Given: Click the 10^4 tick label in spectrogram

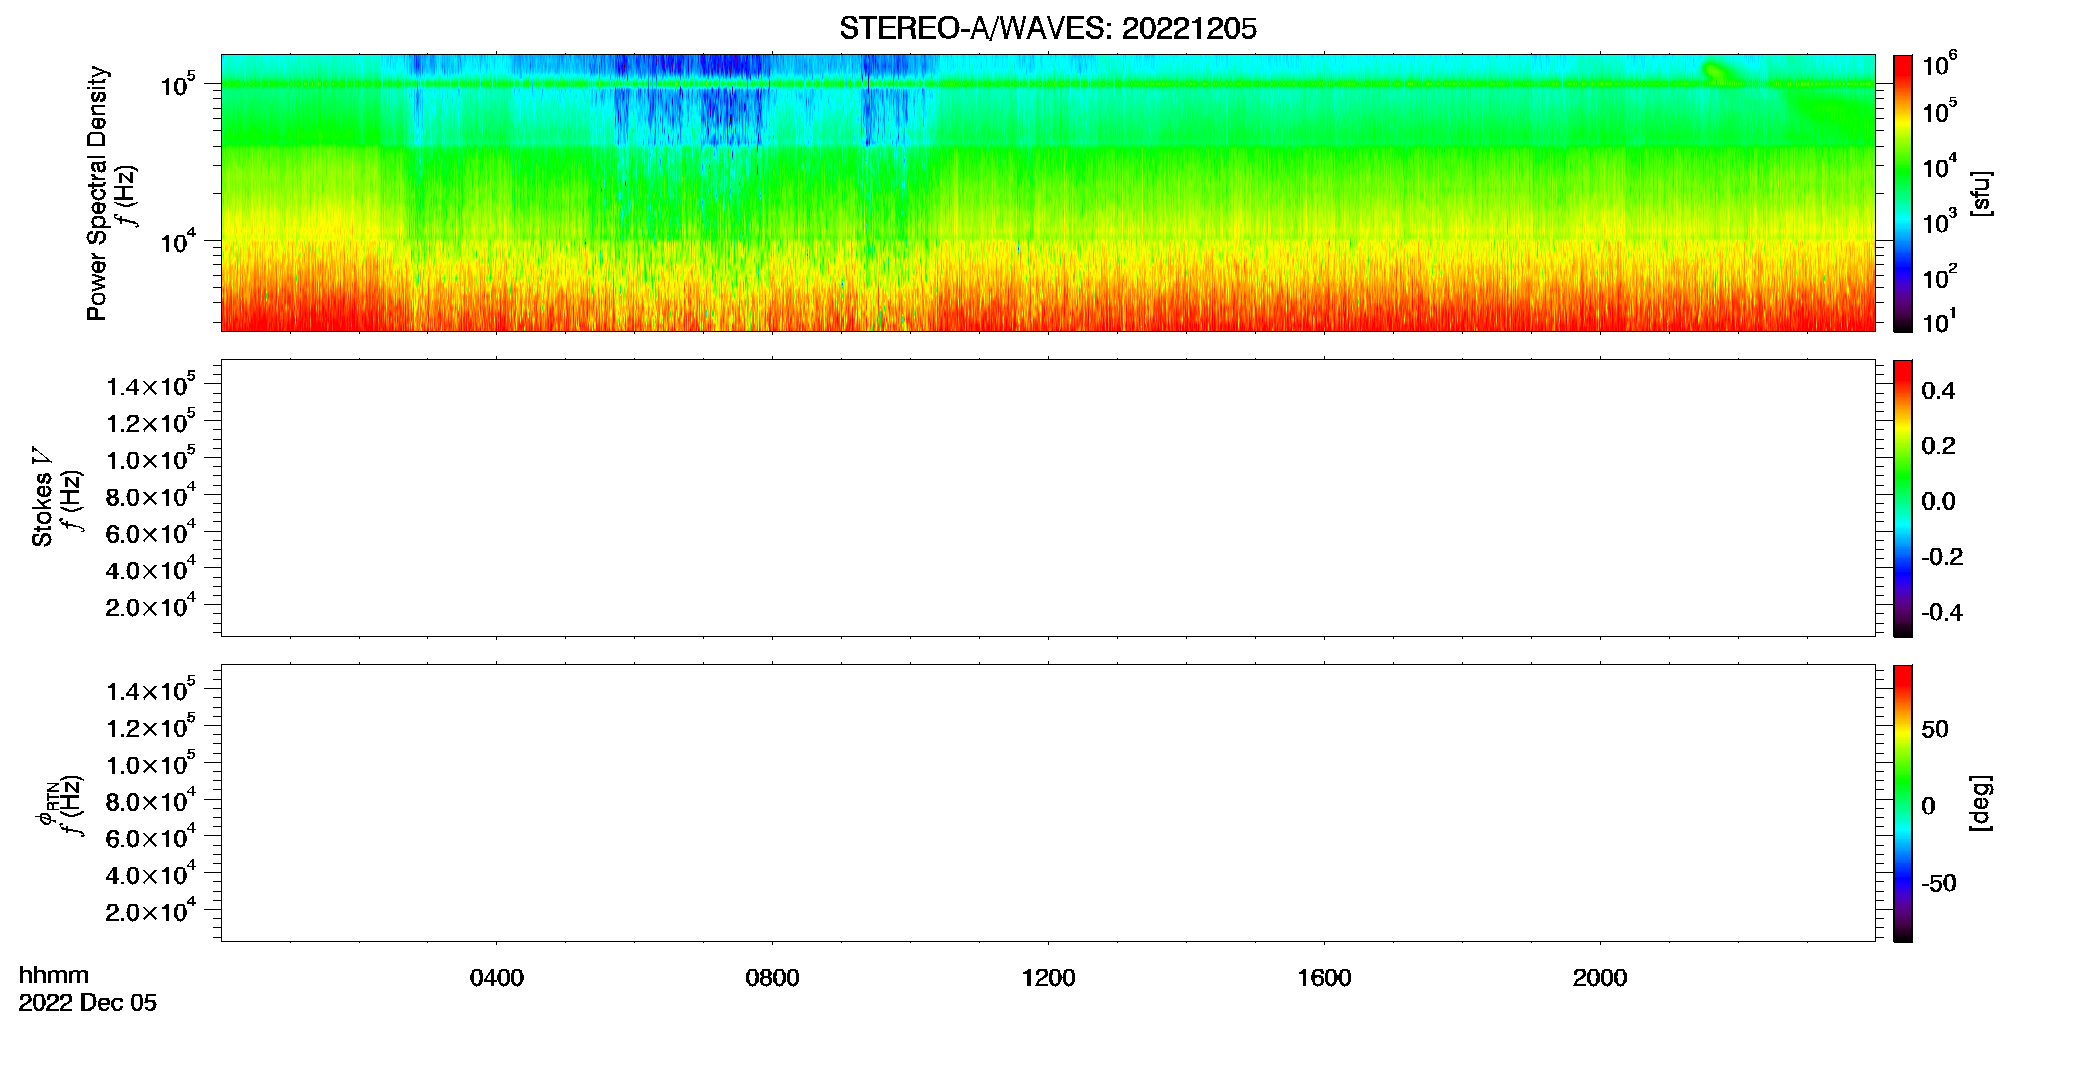Looking at the screenshot, I should point(178,241).
